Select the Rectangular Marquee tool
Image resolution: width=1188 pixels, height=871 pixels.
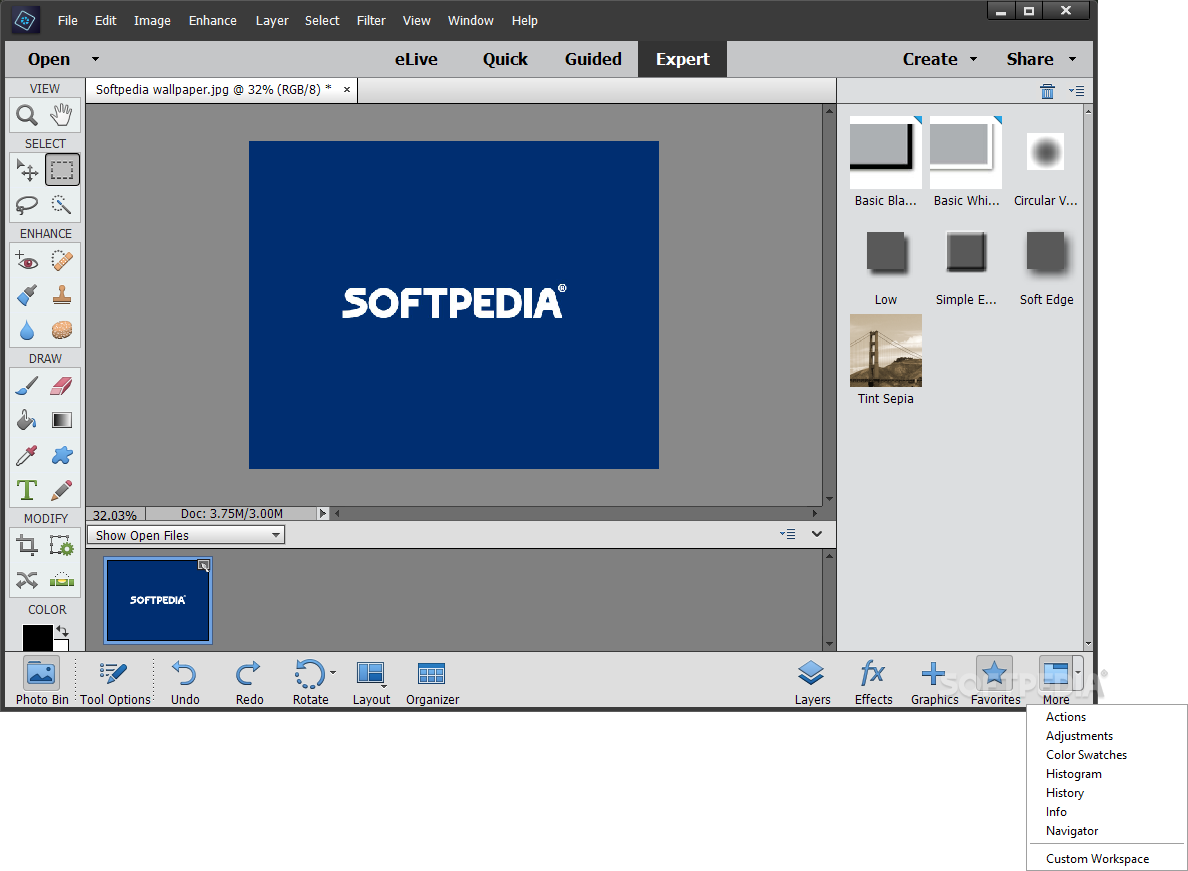click(61, 170)
